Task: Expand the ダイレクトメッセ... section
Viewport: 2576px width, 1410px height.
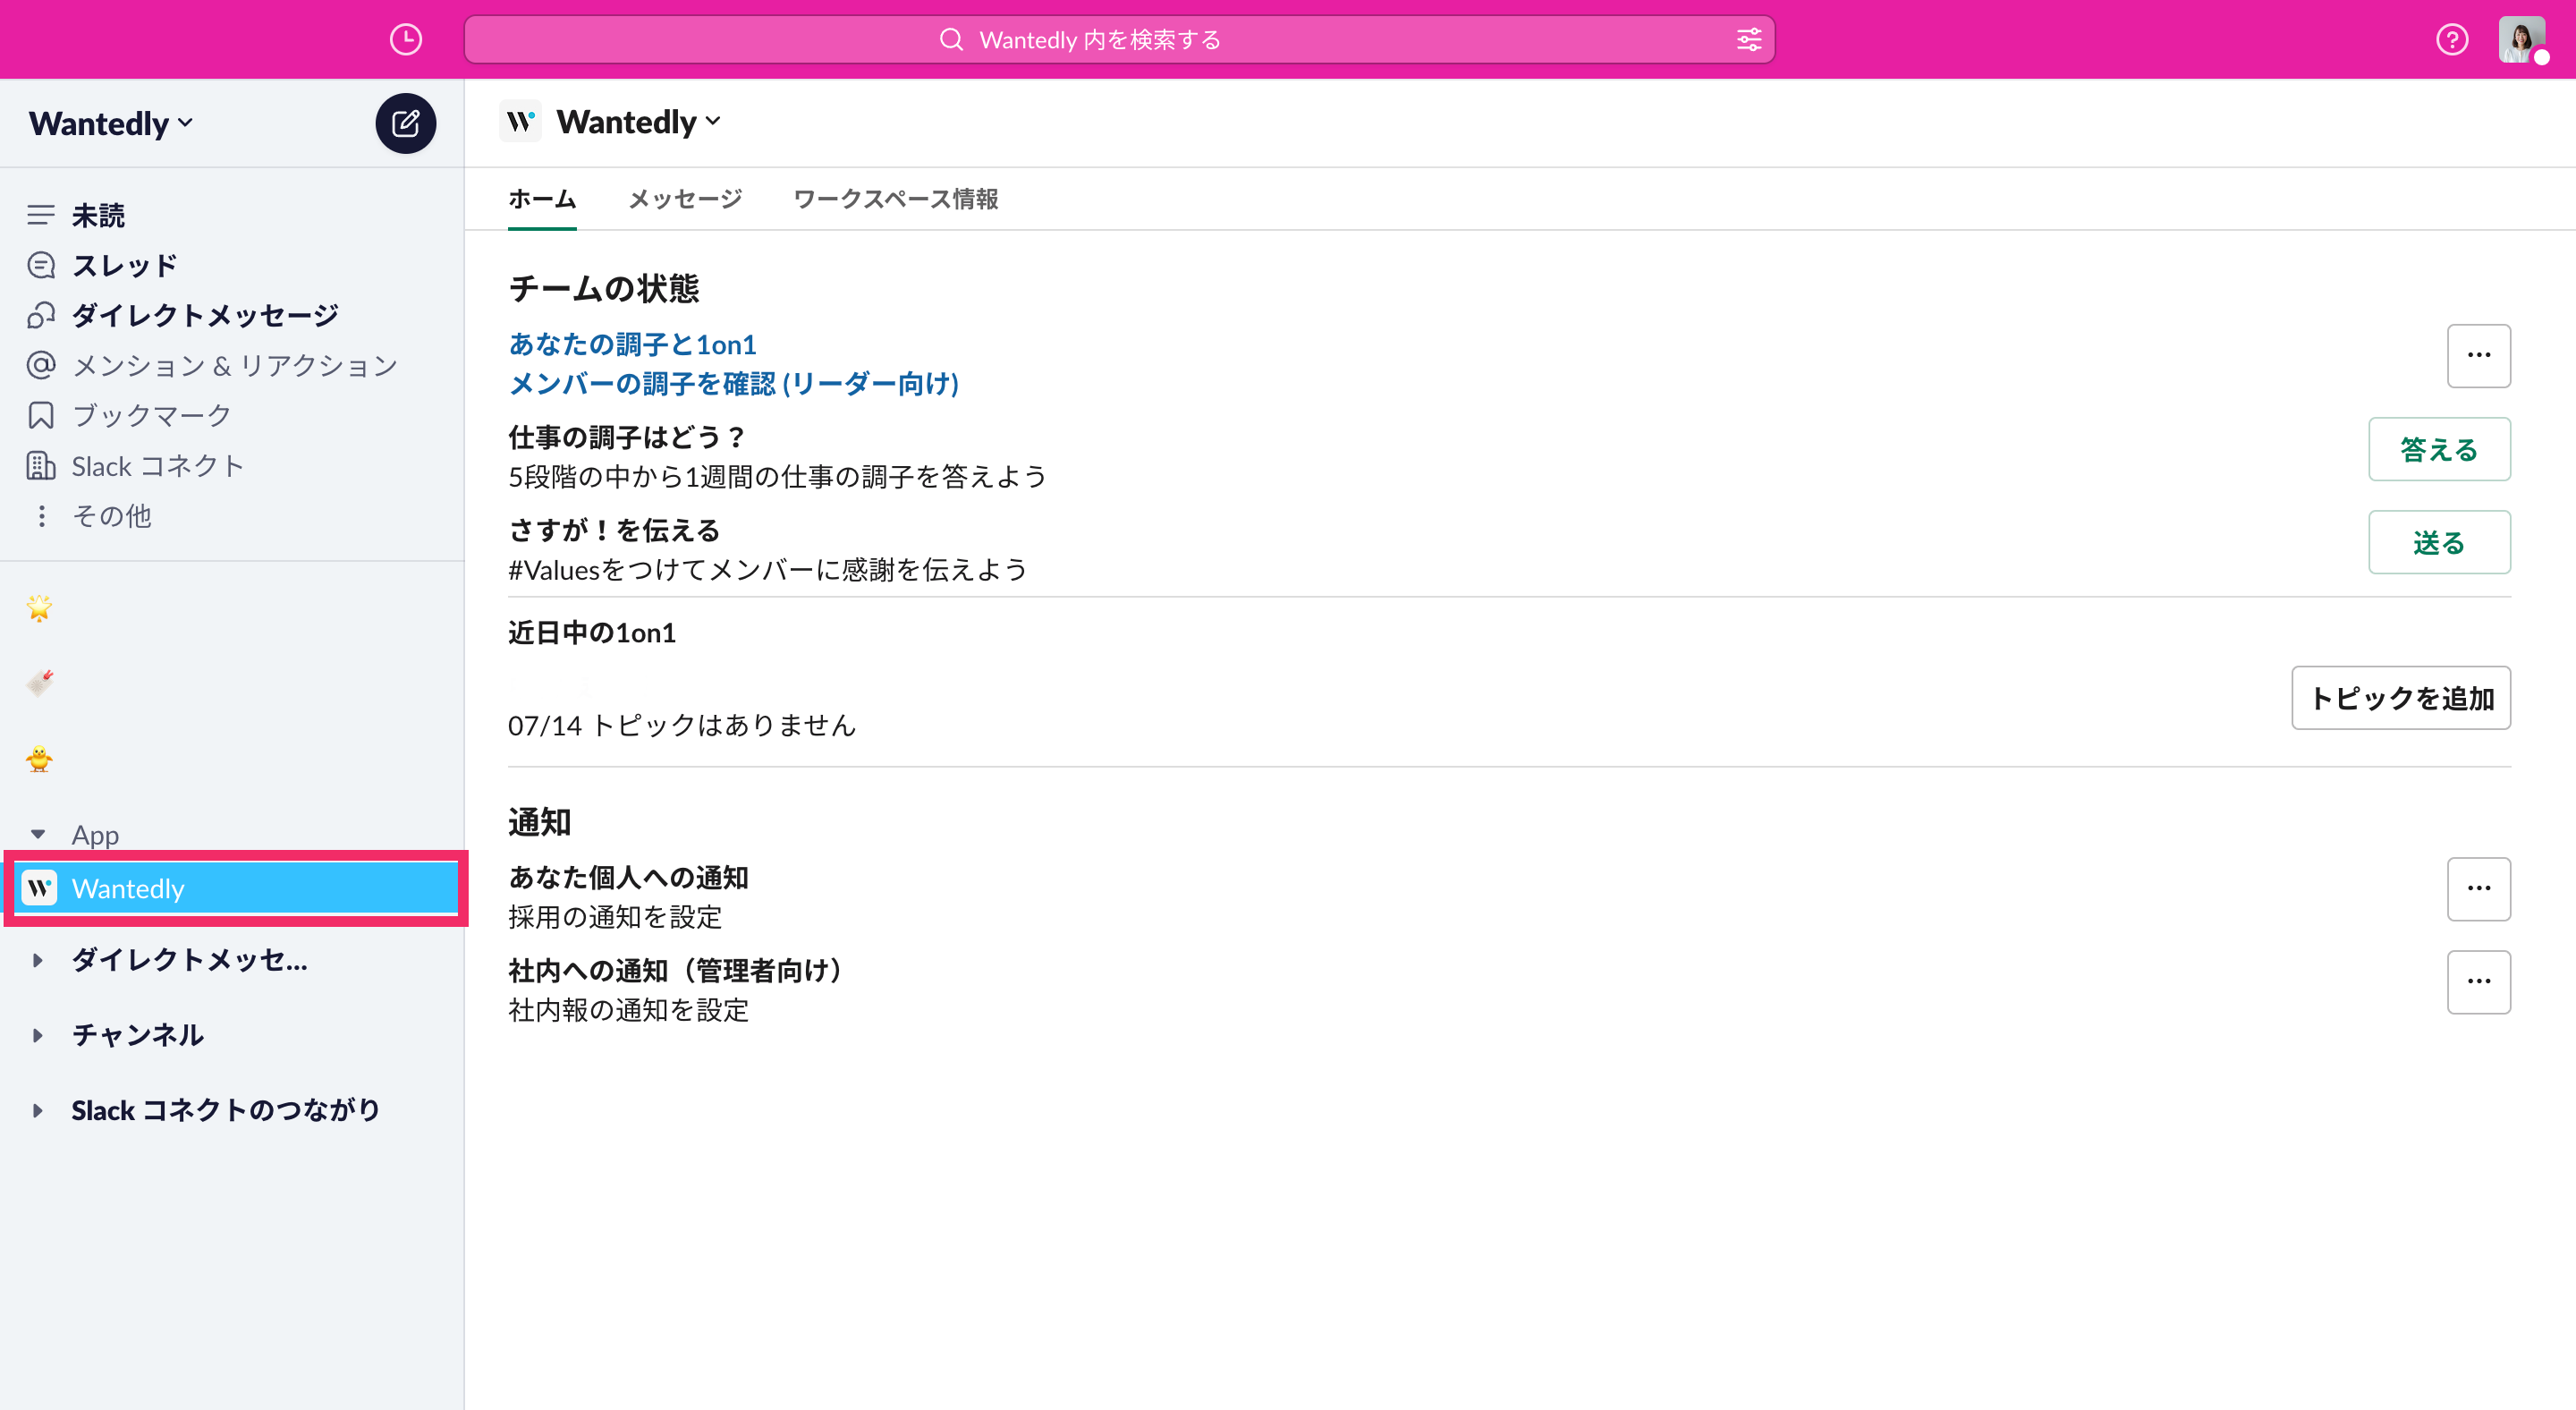Action: [38, 960]
